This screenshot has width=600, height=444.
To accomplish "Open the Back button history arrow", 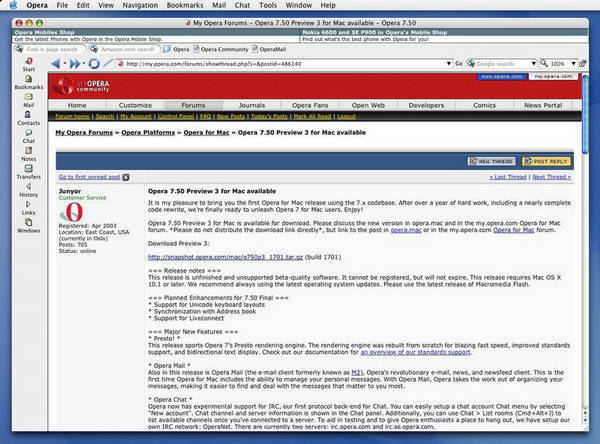I will click(x=65, y=63).
